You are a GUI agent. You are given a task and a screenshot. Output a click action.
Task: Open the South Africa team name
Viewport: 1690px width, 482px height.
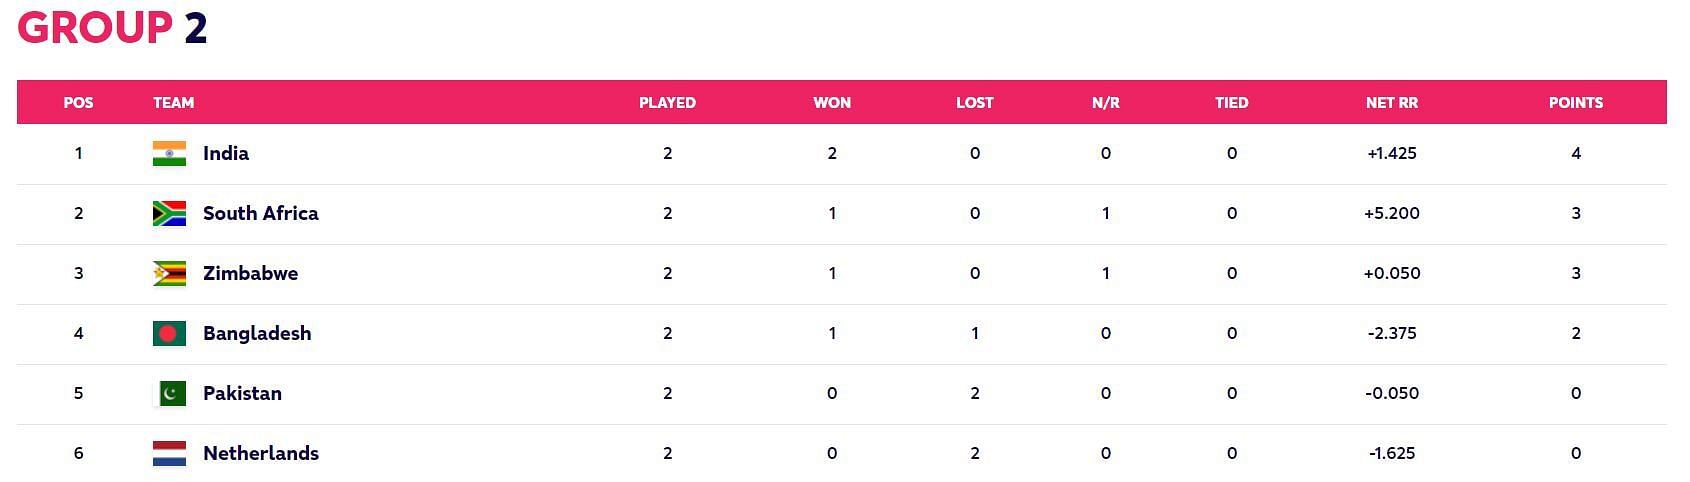coord(260,213)
